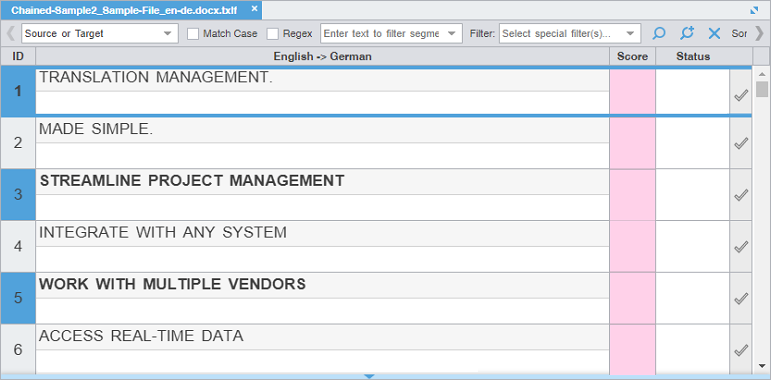Click the right chevron toolbar arrow
Image resolution: width=771 pixels, height=380 pixels.
pyautogui.click(x=759, y=33)
